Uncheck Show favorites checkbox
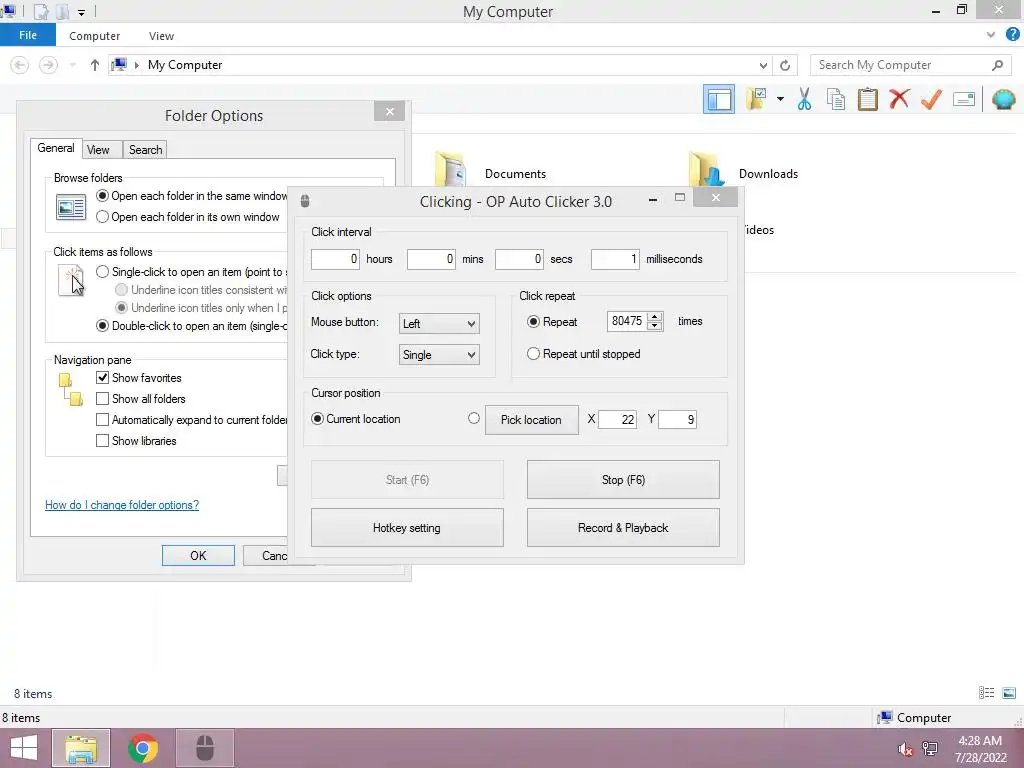 102,377
